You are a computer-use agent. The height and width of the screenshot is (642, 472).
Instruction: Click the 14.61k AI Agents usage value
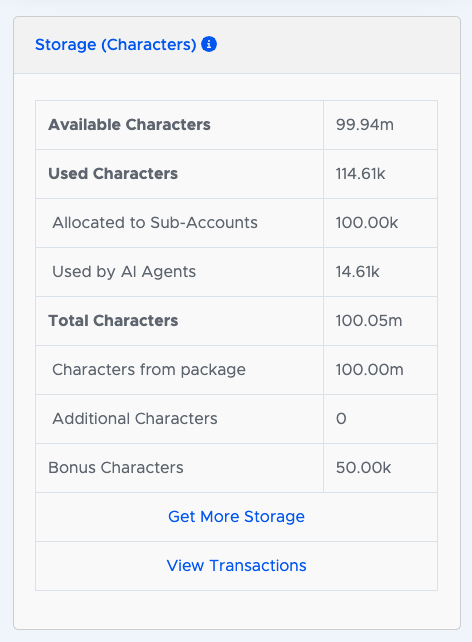pyautogui.click(x=358, y=272)
